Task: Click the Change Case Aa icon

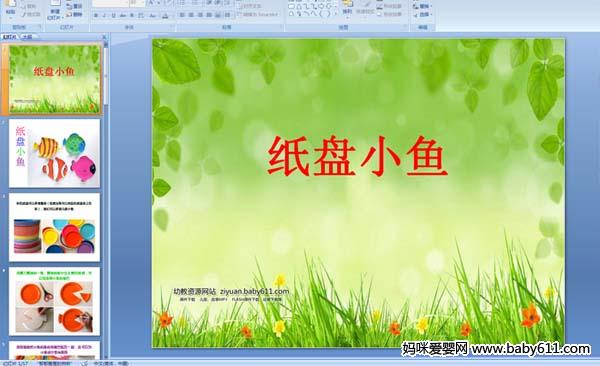Action: 153,15
